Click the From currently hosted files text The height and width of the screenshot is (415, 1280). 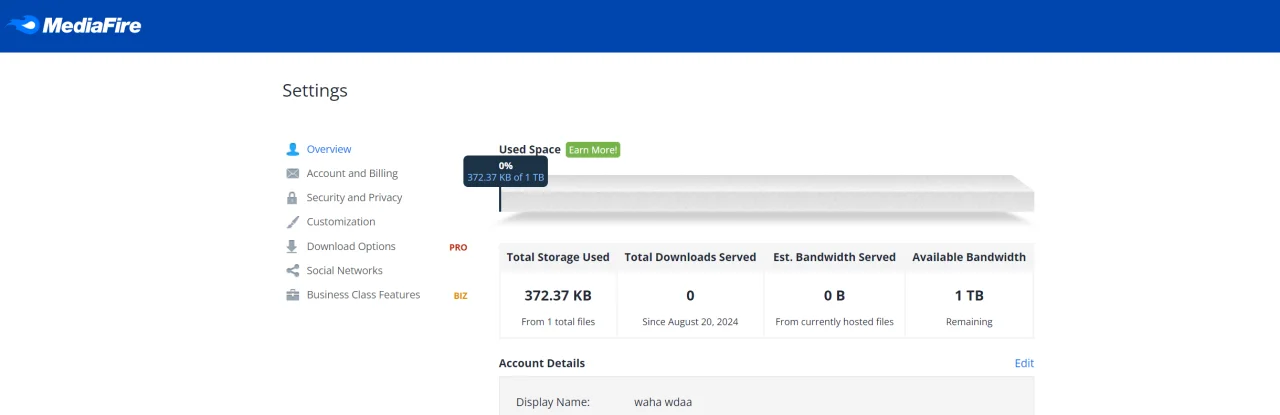[834, 322]
